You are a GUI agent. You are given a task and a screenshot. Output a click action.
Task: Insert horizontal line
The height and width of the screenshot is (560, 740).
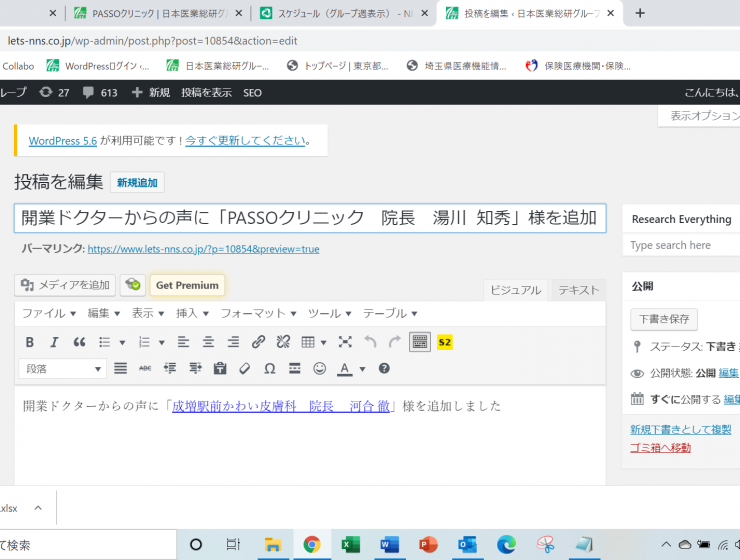point(294,368)
